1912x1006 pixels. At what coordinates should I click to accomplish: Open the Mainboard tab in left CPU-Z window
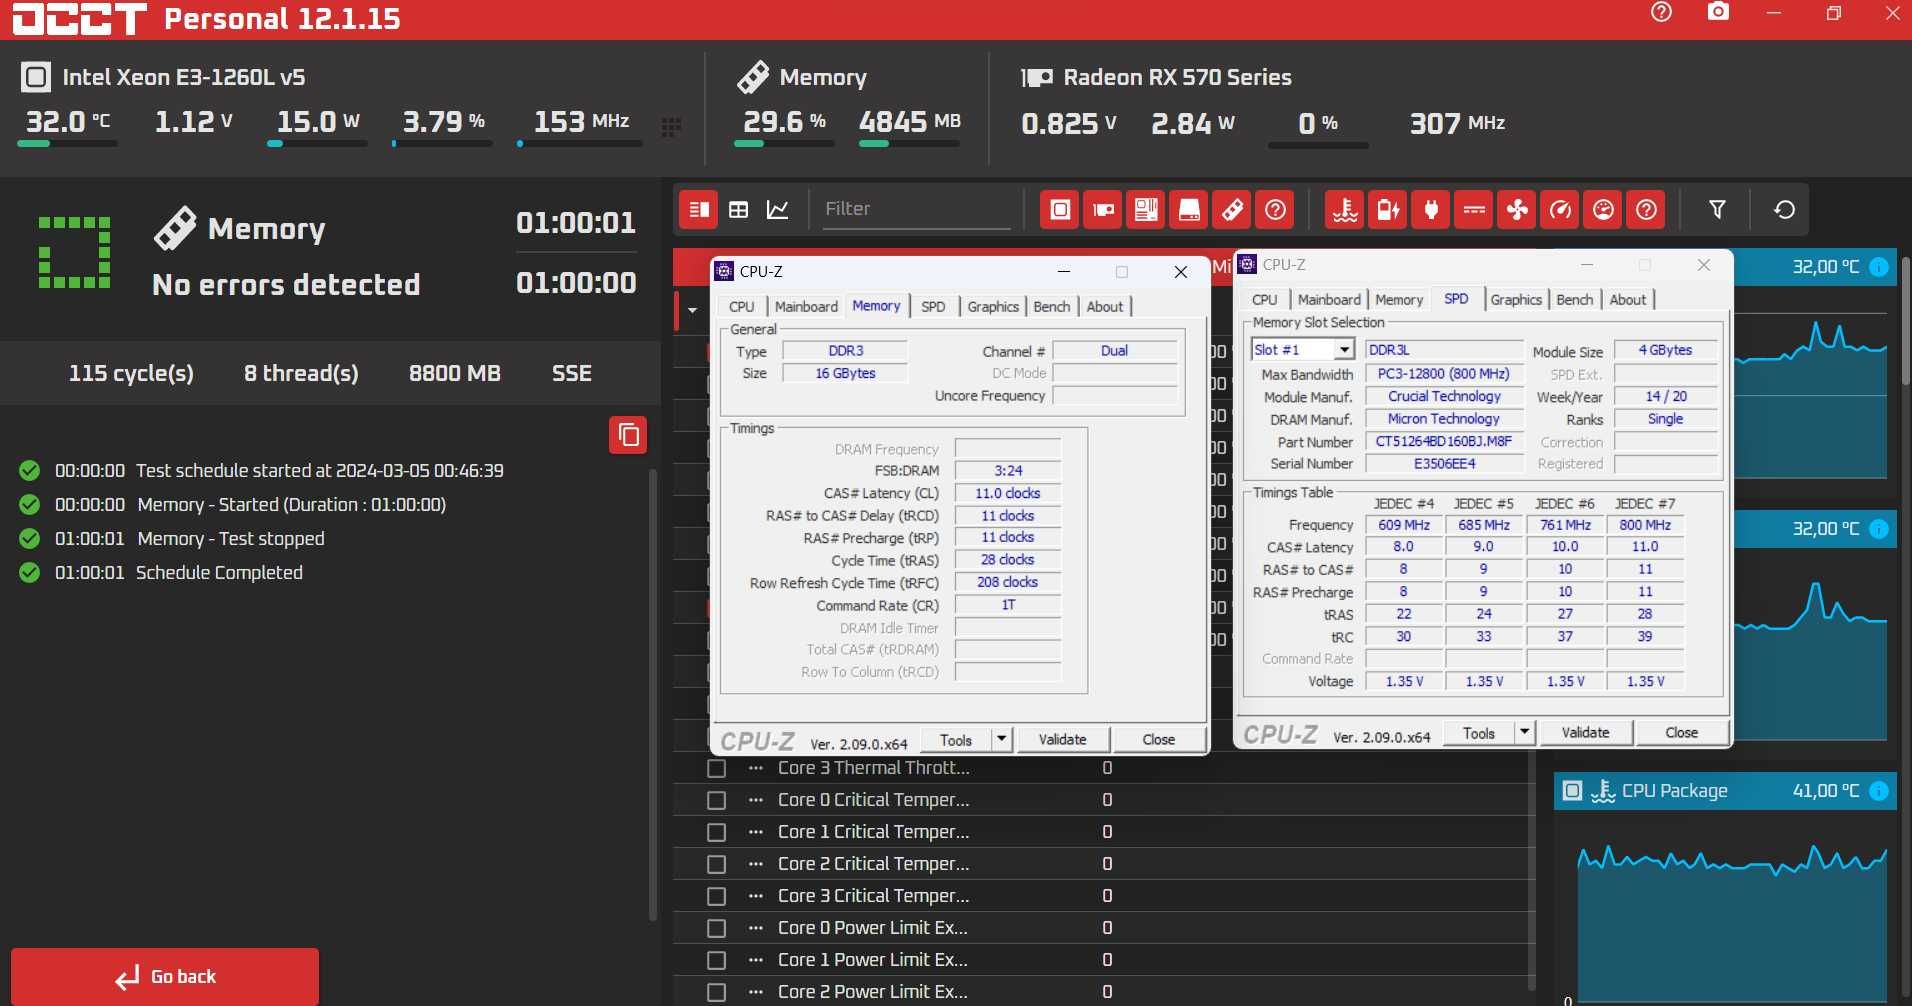tap(806, 307)
